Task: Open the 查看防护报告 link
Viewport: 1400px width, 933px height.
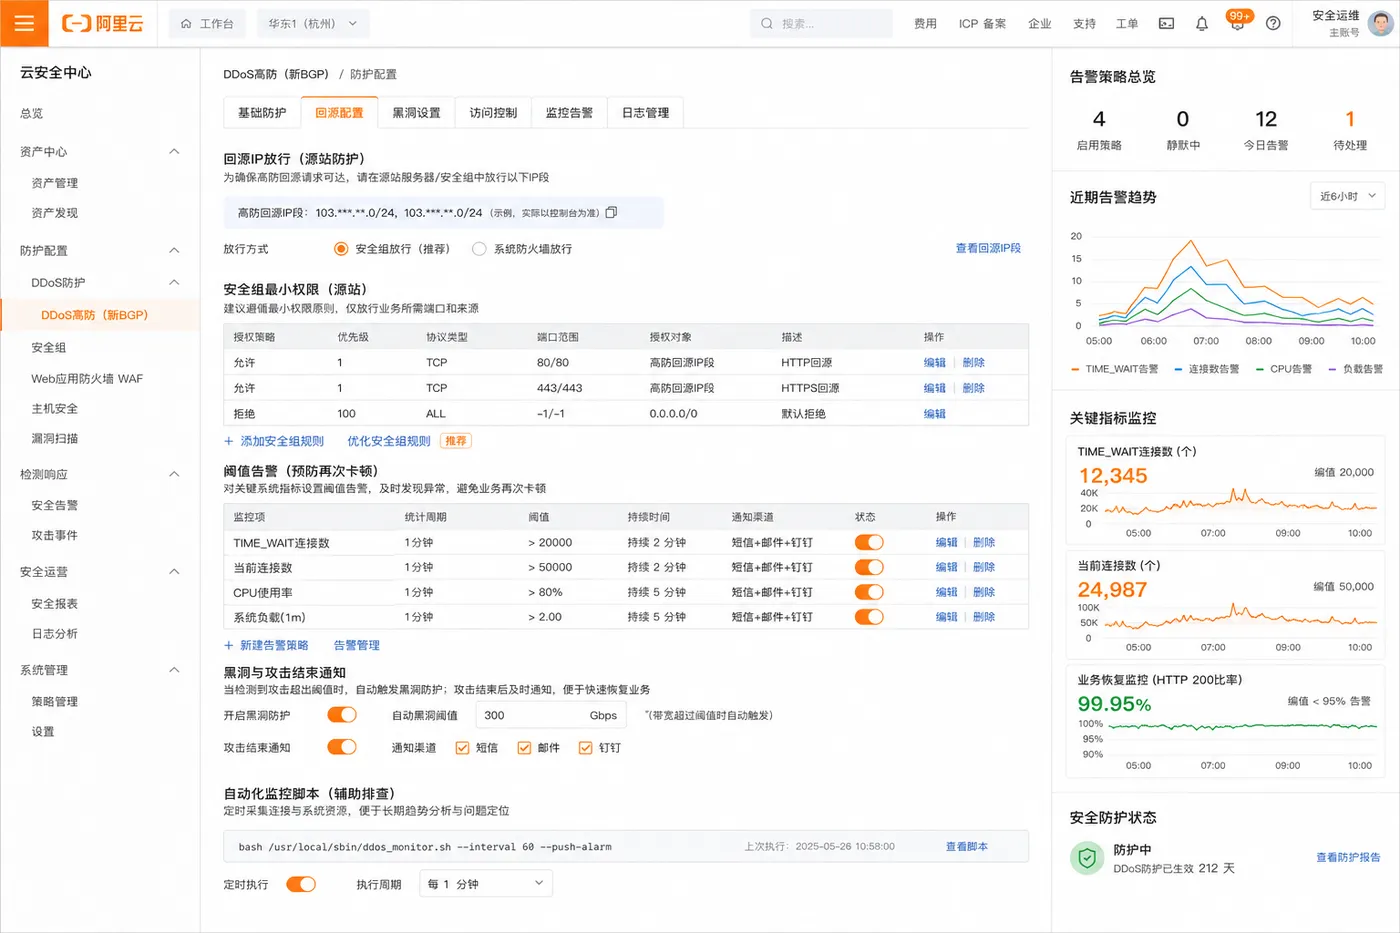Action: [x=1348, y=858]
